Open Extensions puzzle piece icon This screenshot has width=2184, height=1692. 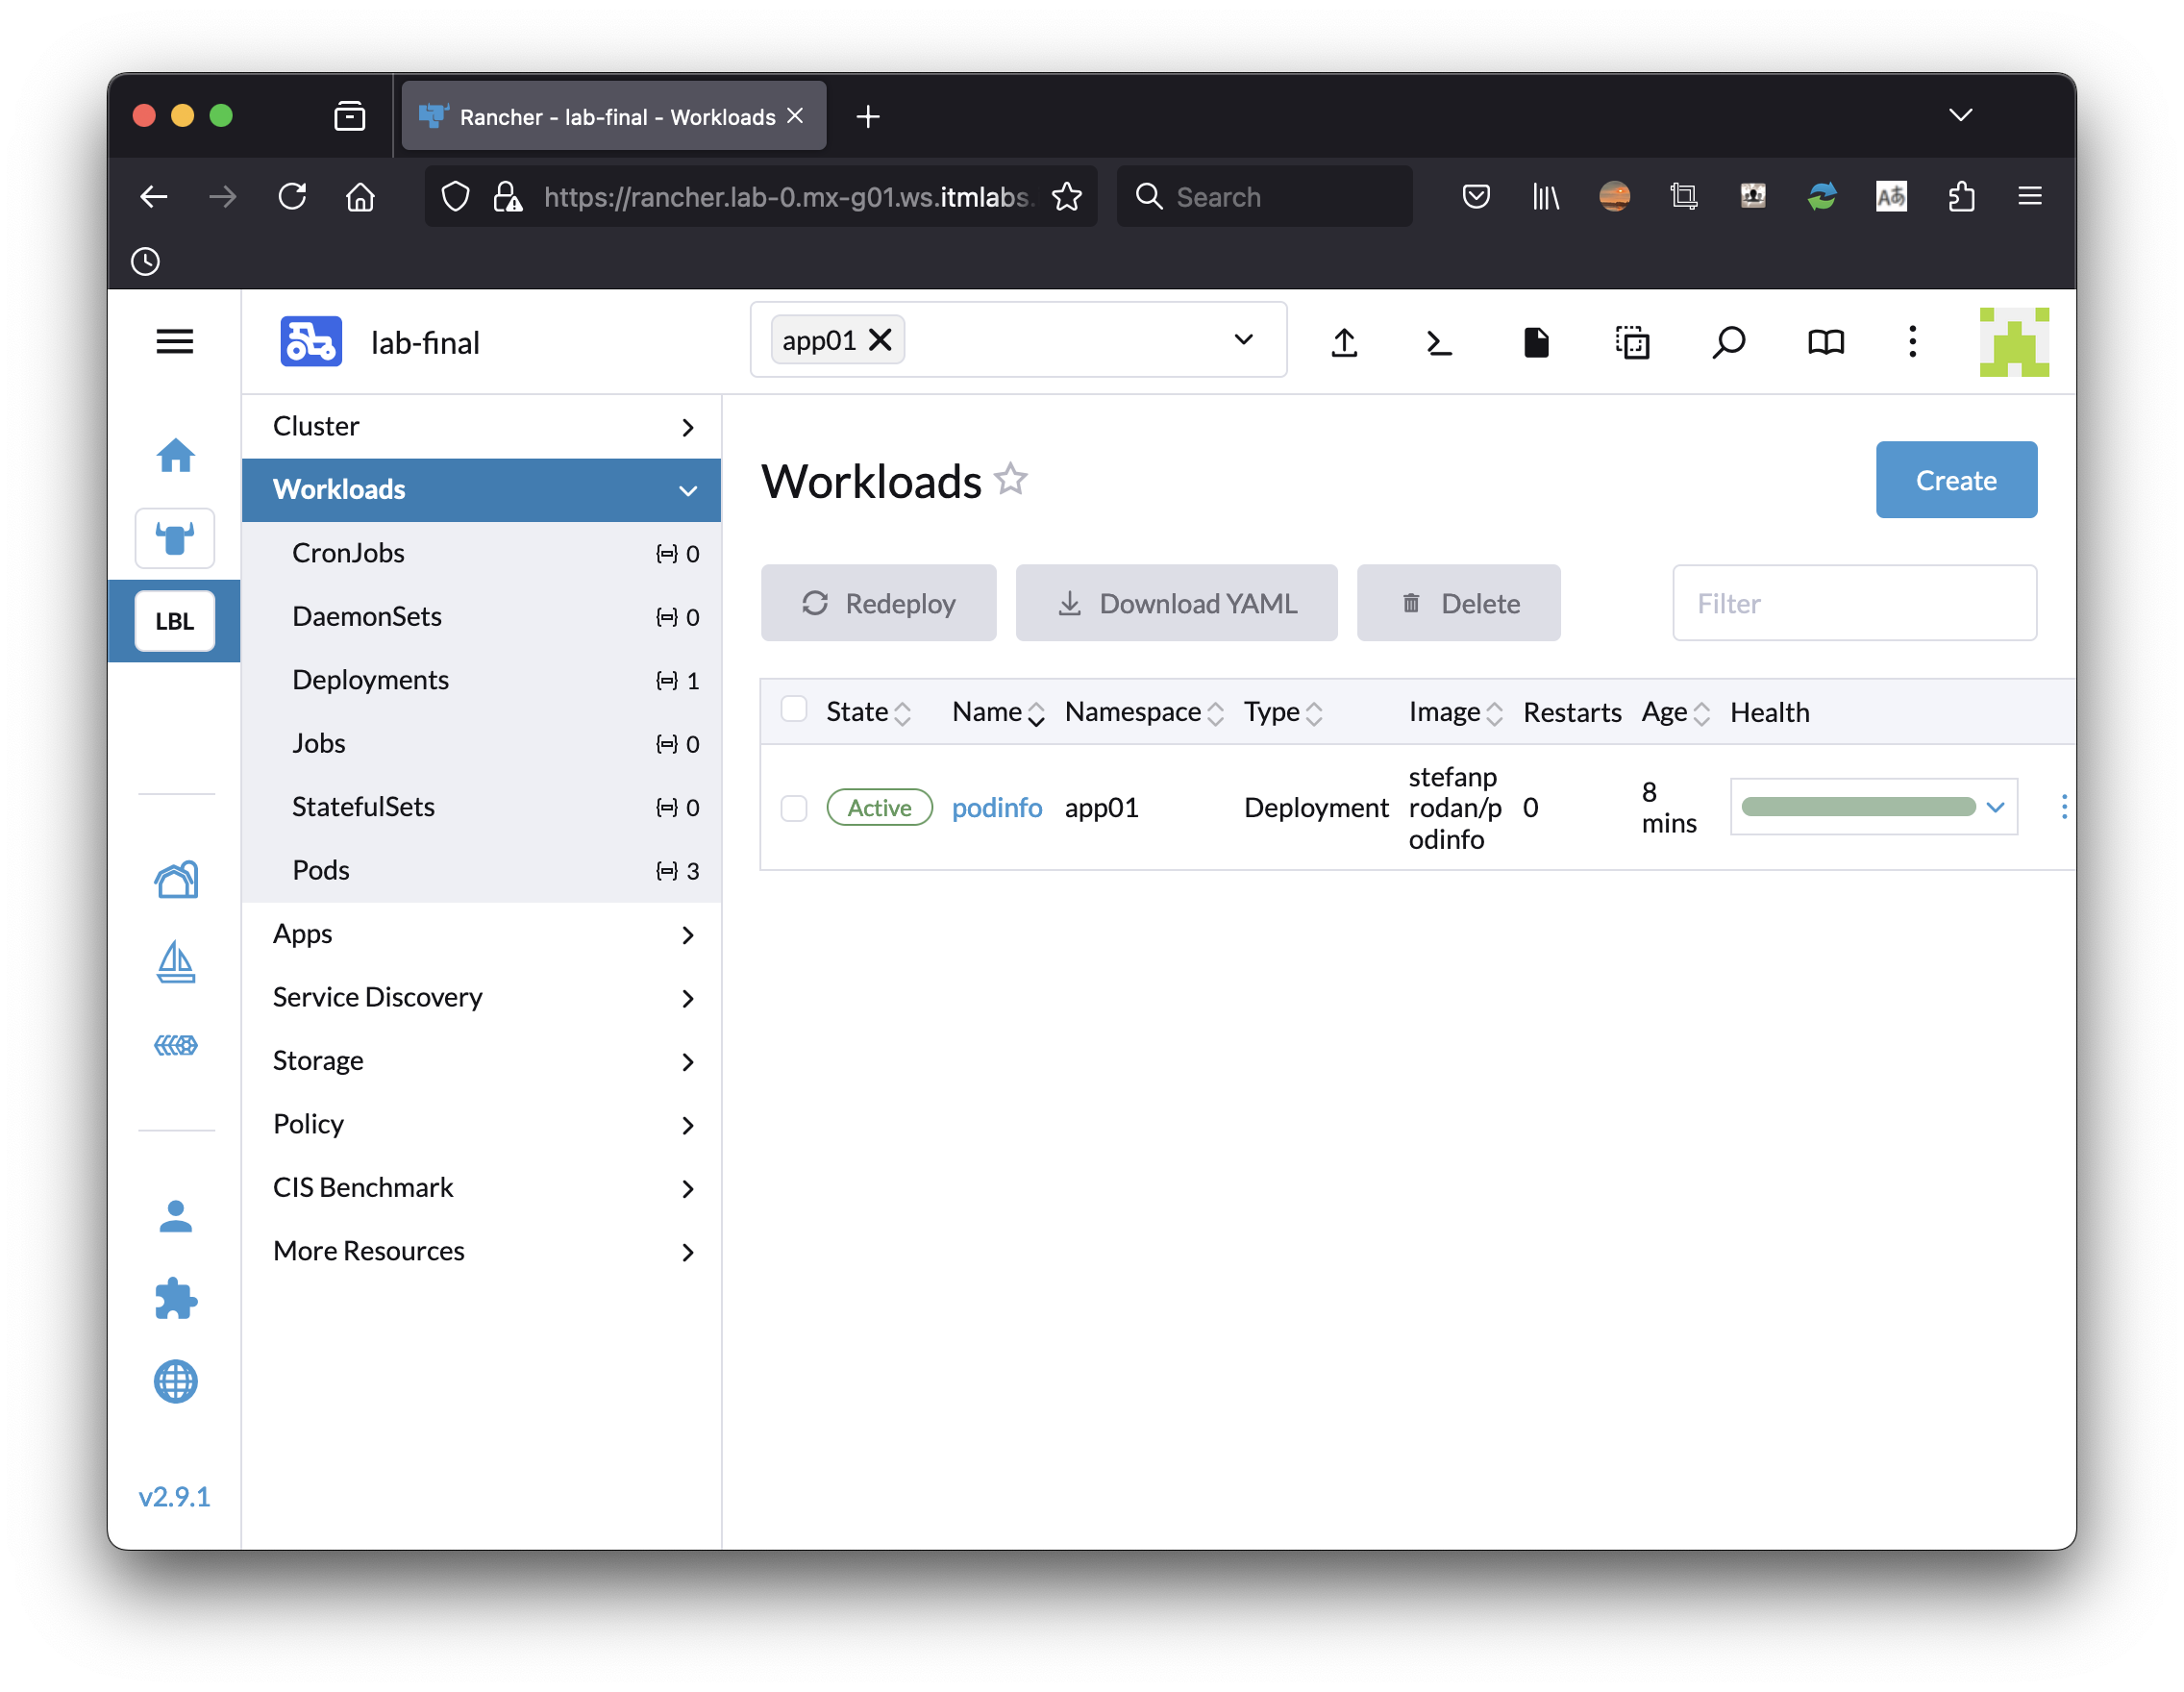pos(176,1299)
